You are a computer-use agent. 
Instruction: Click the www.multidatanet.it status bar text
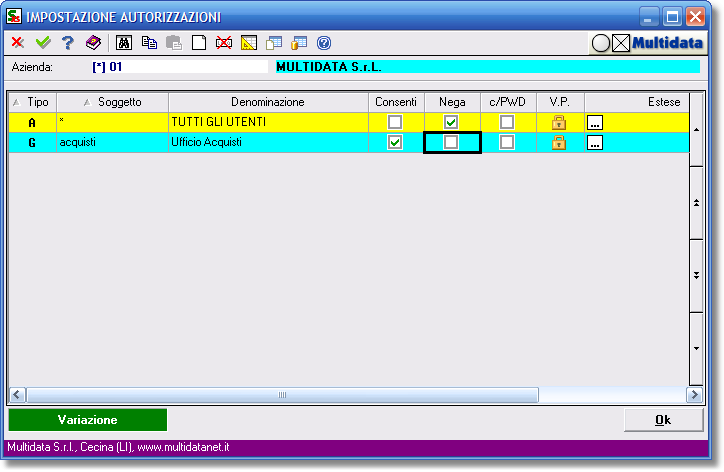(183, 447)
